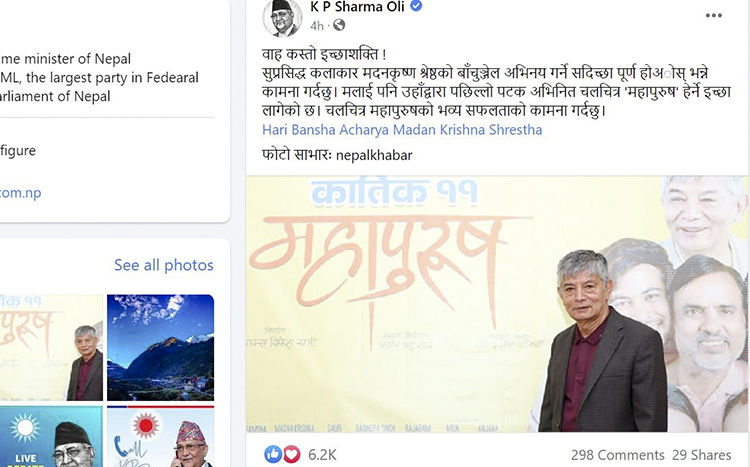Viewport: 750px width, 467px height.
Task: Open the Mahapurush movie poster image
Action: click(x=496, y=304)
